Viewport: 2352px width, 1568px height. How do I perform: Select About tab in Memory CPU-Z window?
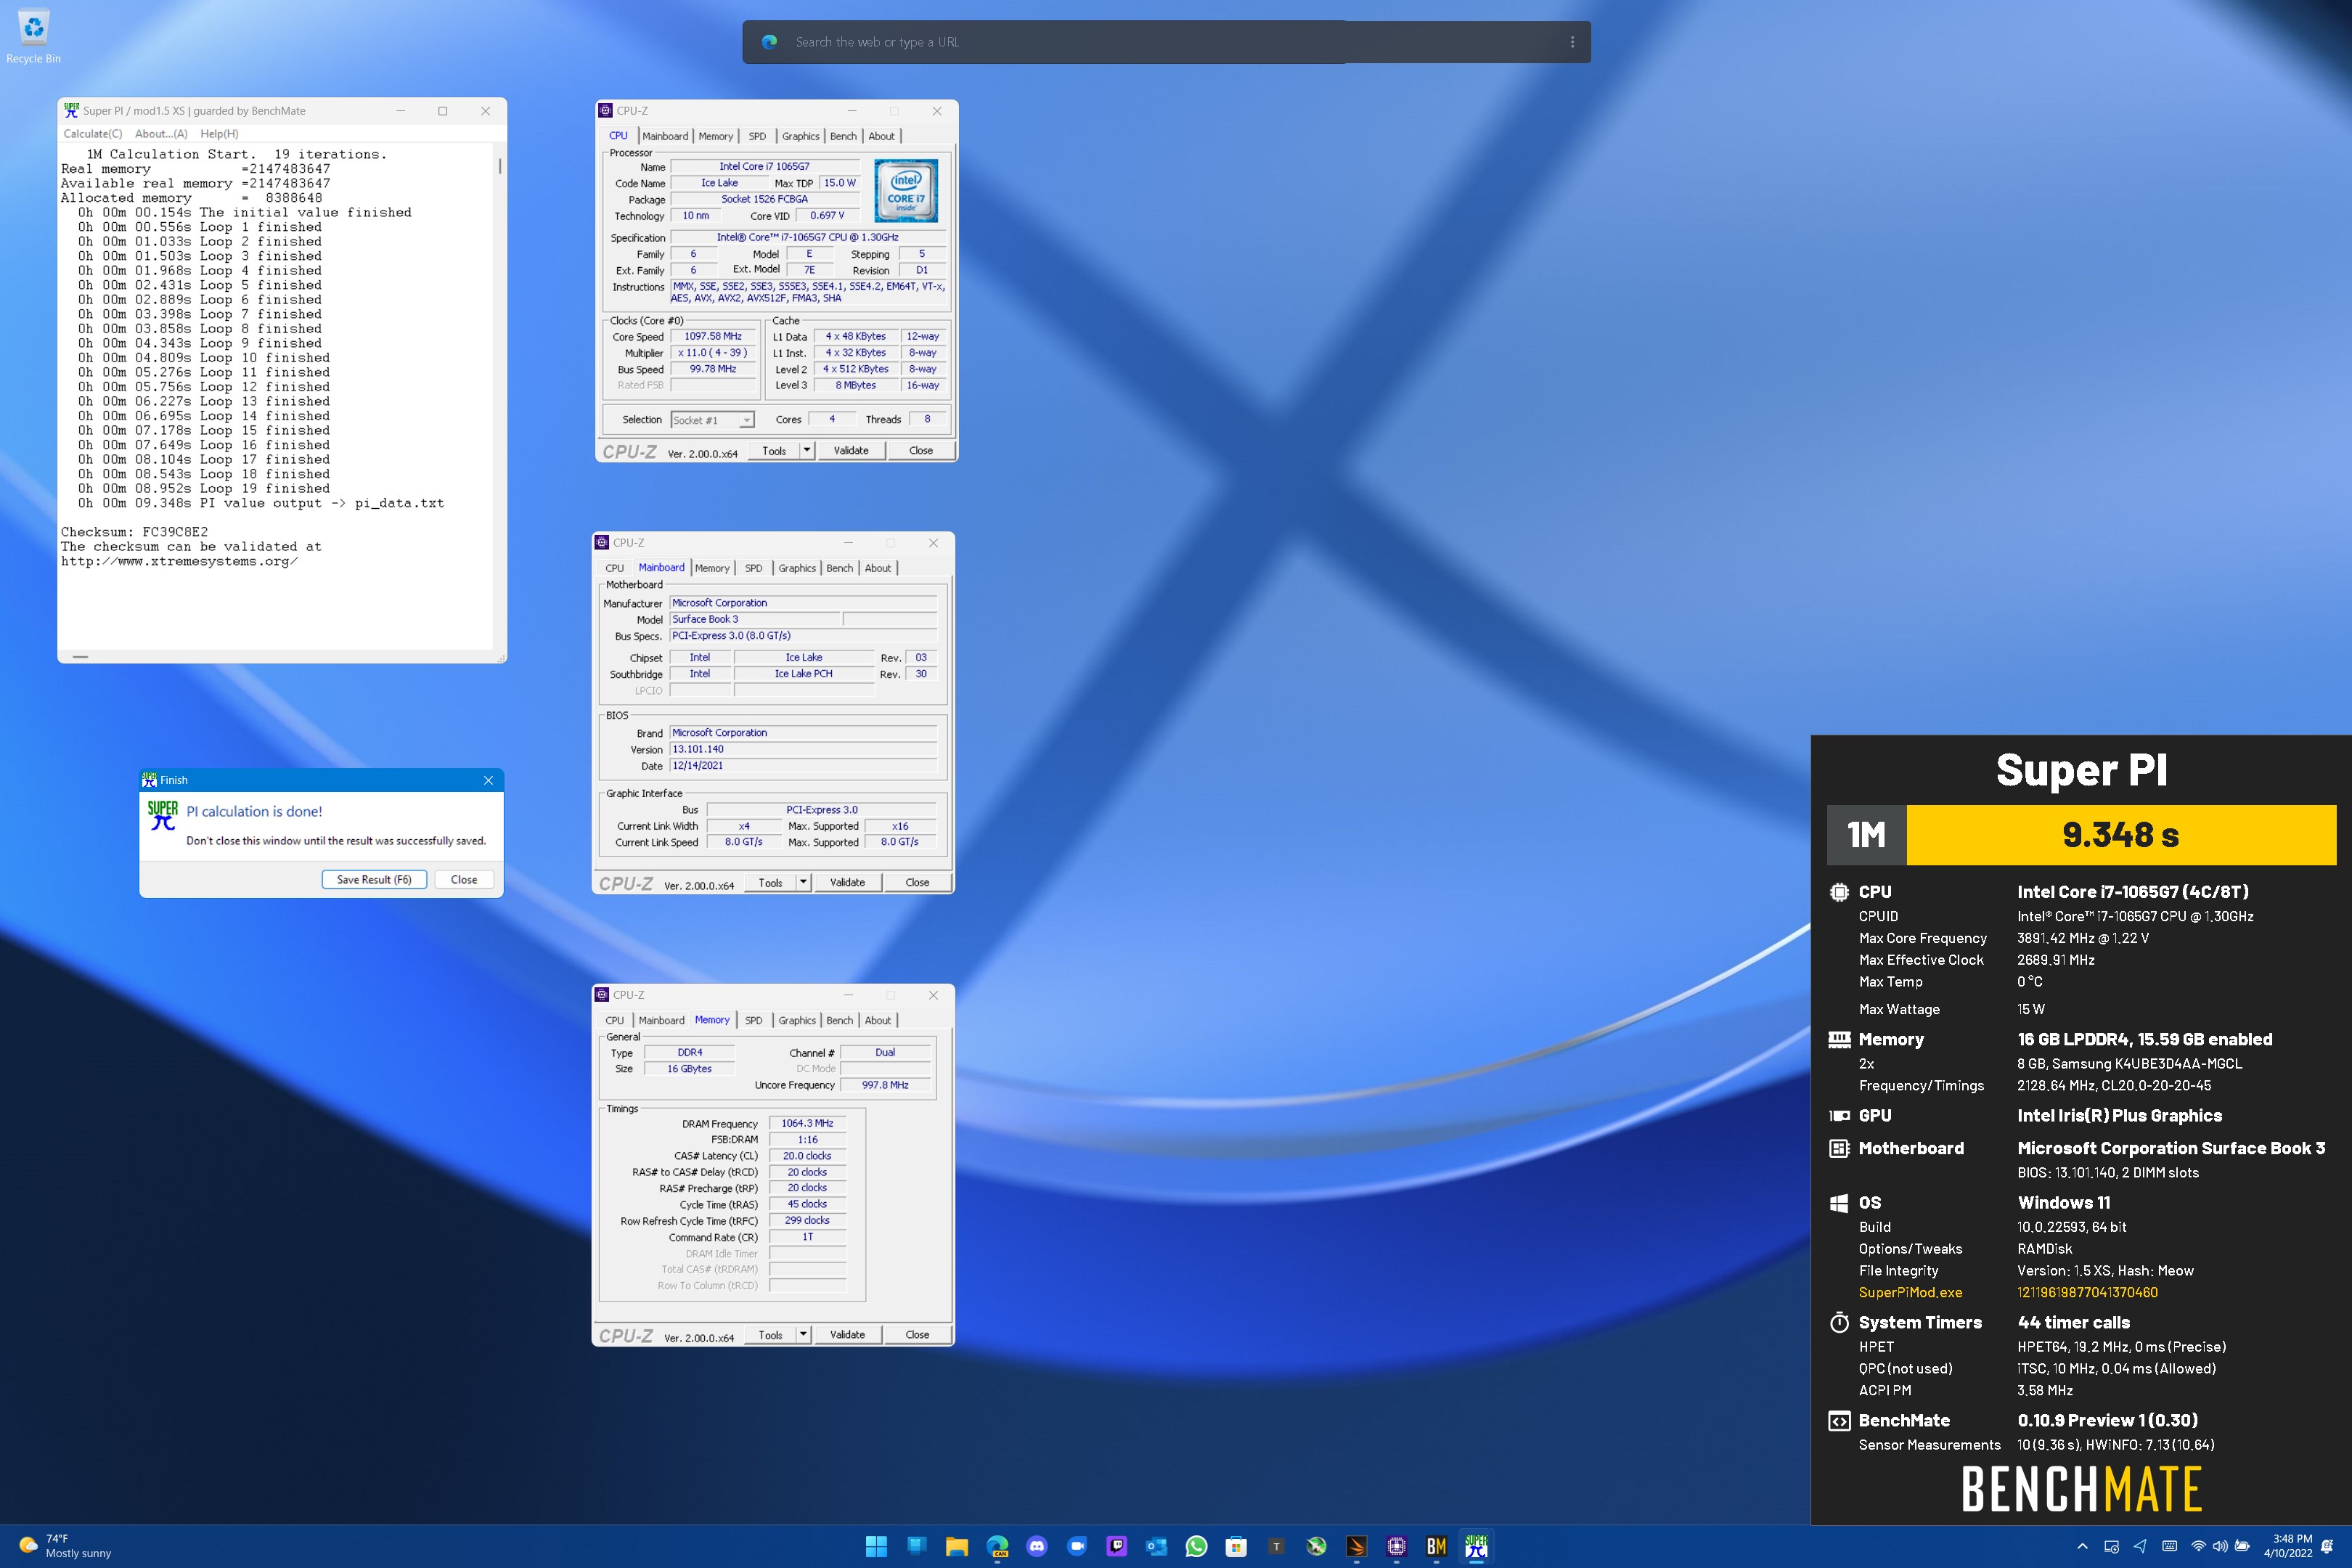point(878,1020)
